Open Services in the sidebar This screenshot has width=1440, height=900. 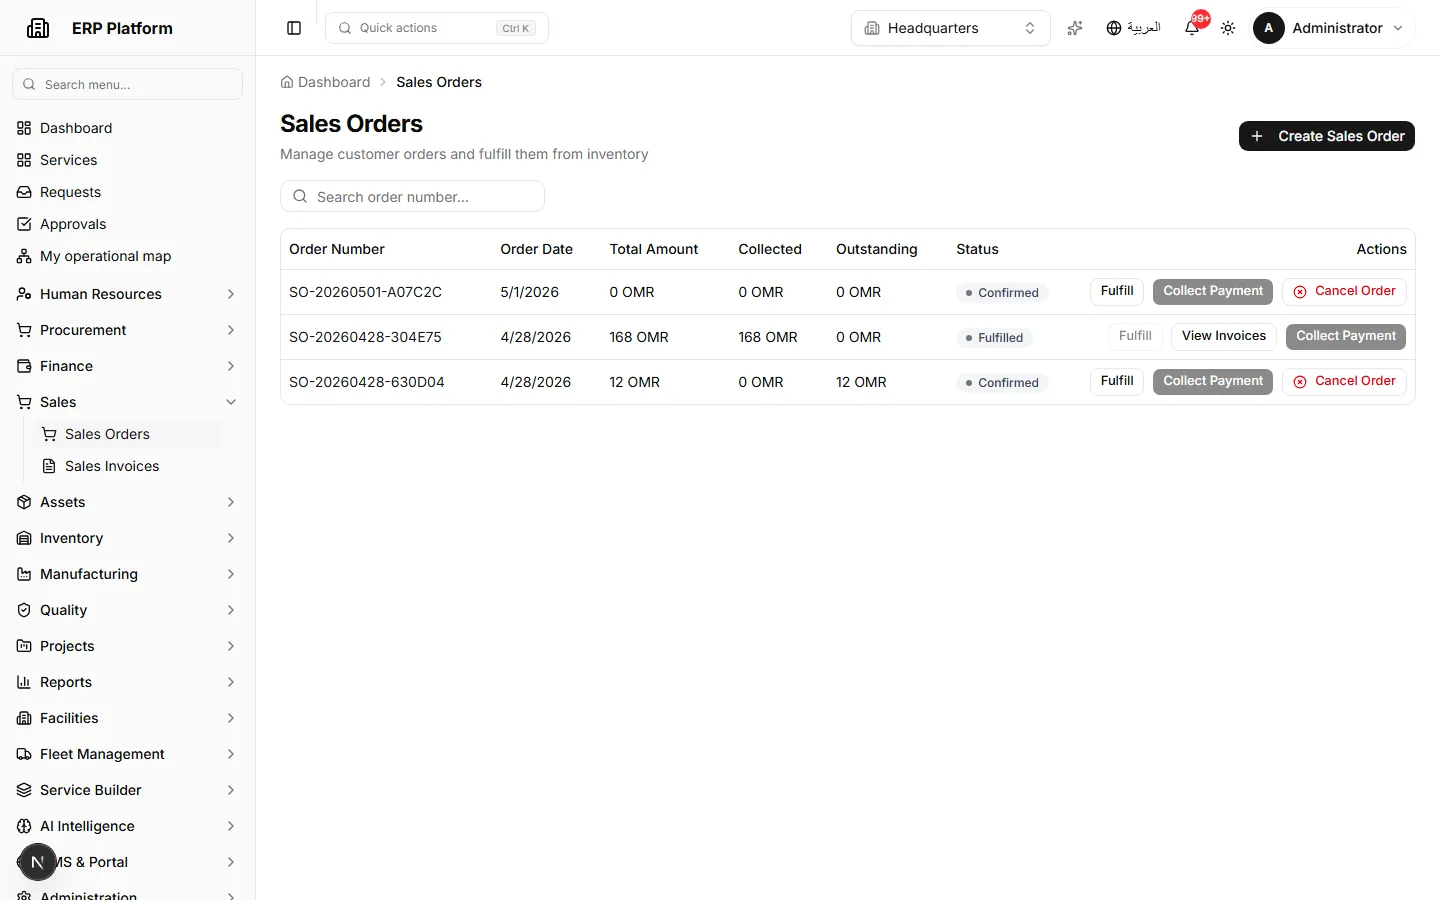tap(127, 160)
